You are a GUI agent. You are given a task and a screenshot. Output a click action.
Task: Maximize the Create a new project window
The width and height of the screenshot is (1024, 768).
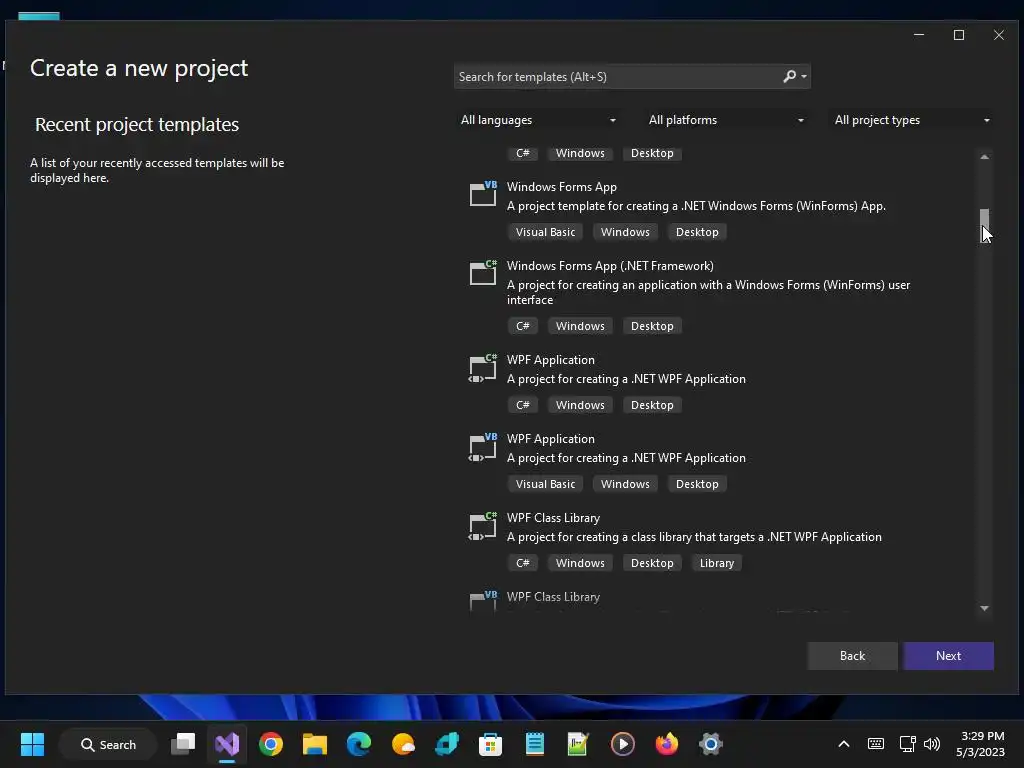tap(959, 35)
